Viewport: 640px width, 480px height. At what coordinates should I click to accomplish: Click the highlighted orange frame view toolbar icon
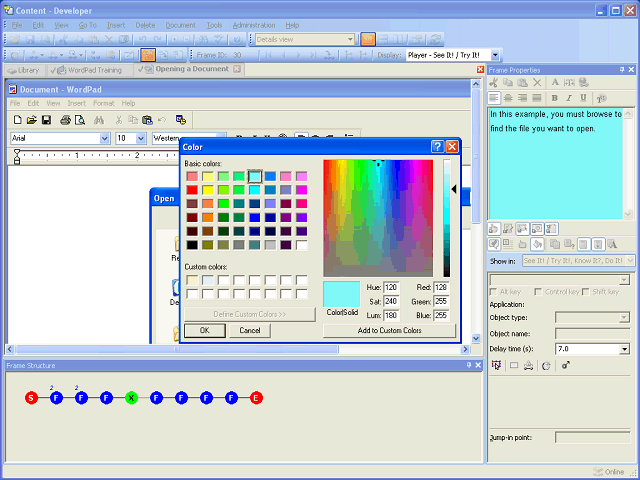148,55
